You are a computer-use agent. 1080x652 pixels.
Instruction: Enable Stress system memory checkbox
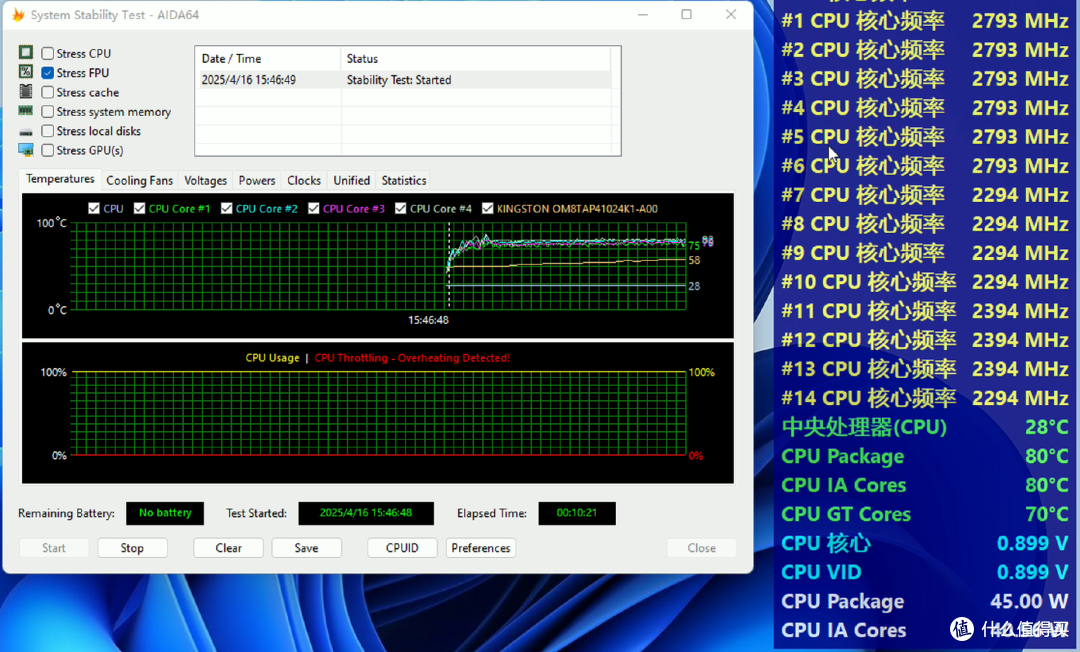click(48, 112)
